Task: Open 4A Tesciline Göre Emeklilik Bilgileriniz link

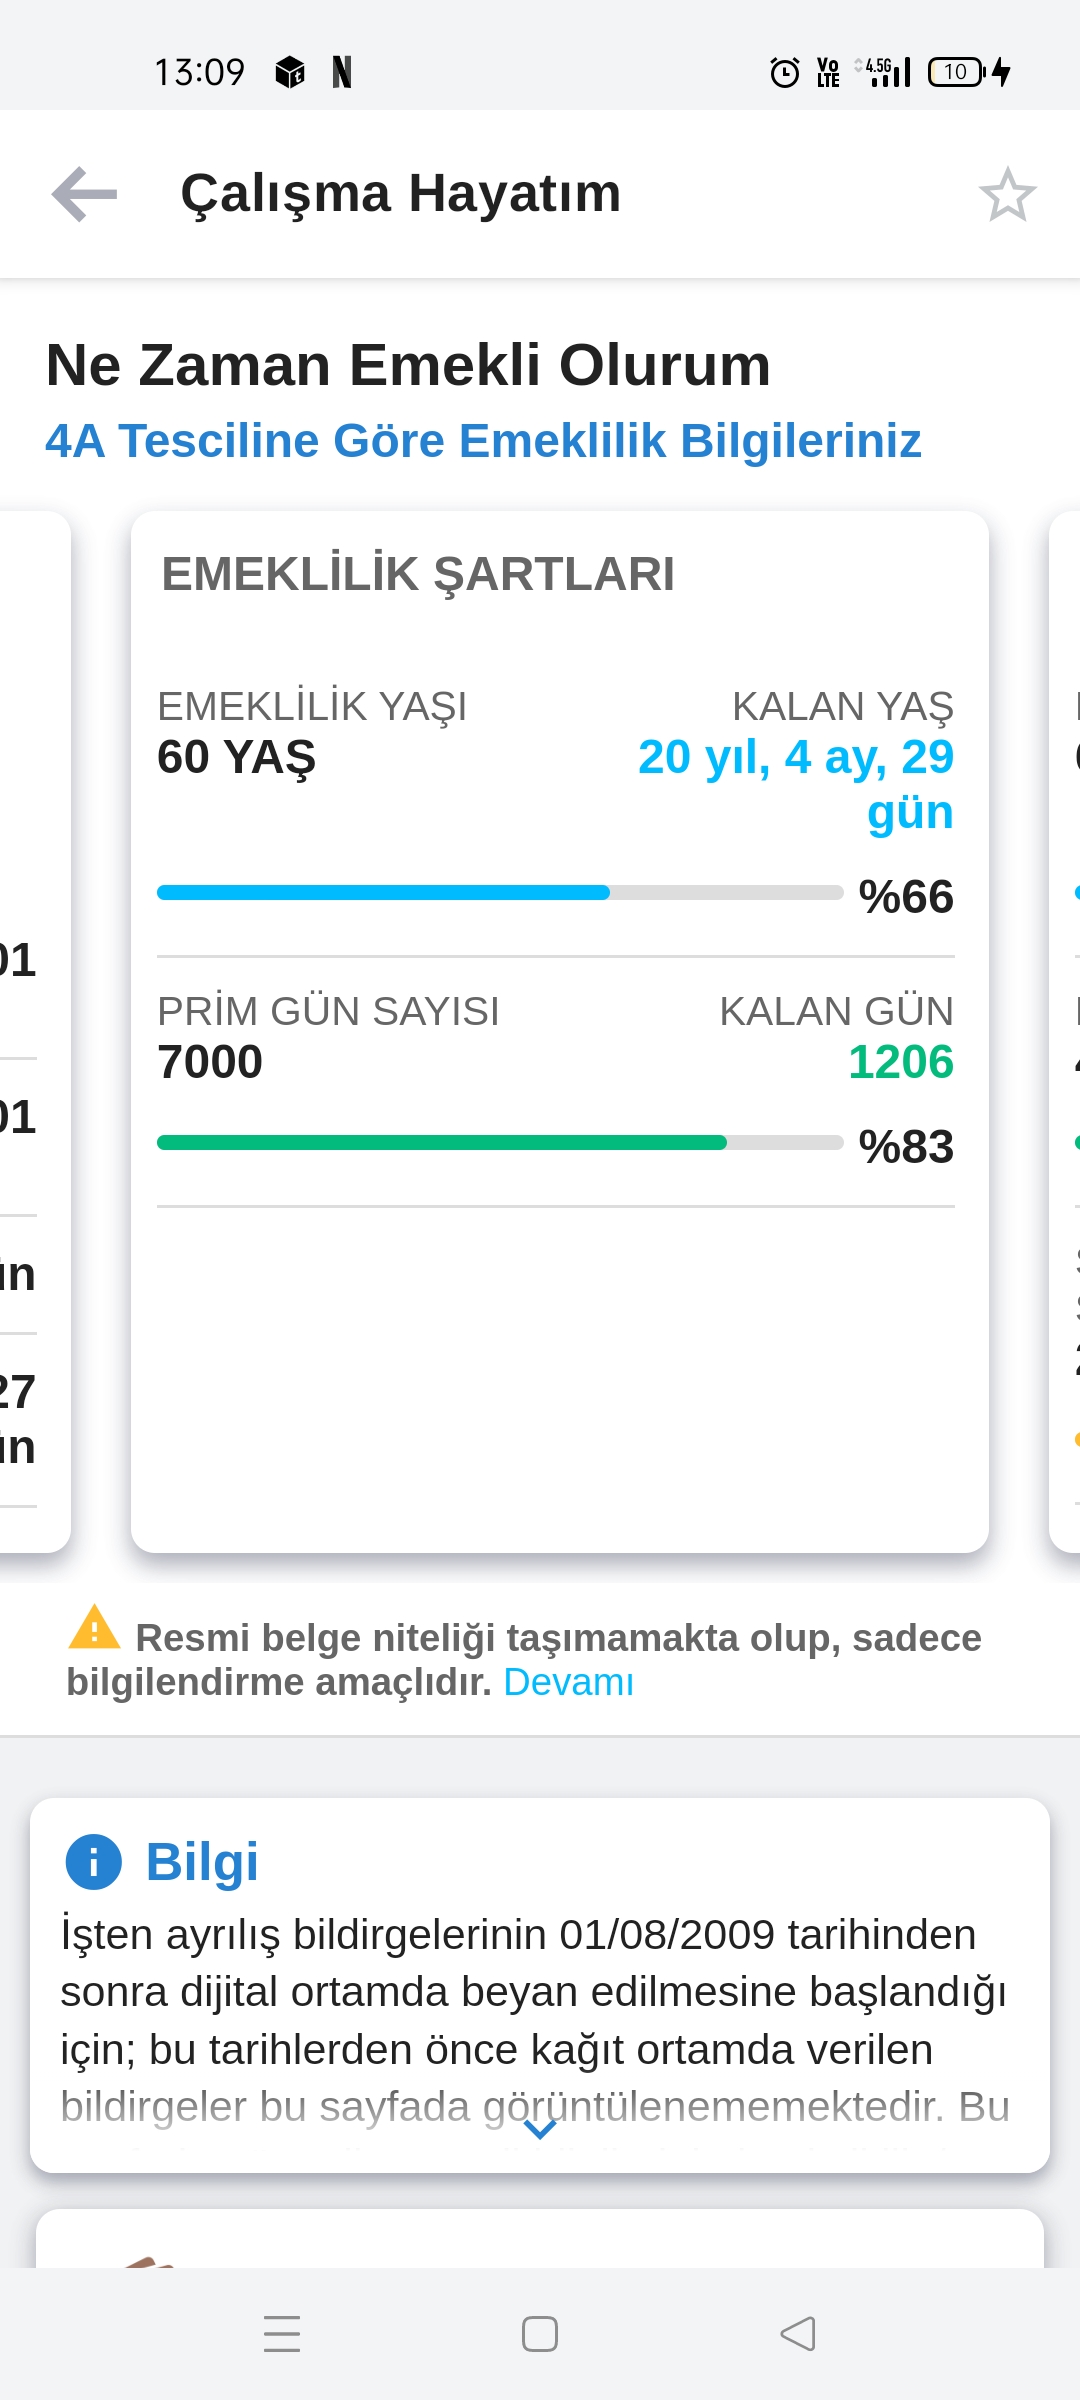Action: tap(483, 441)
